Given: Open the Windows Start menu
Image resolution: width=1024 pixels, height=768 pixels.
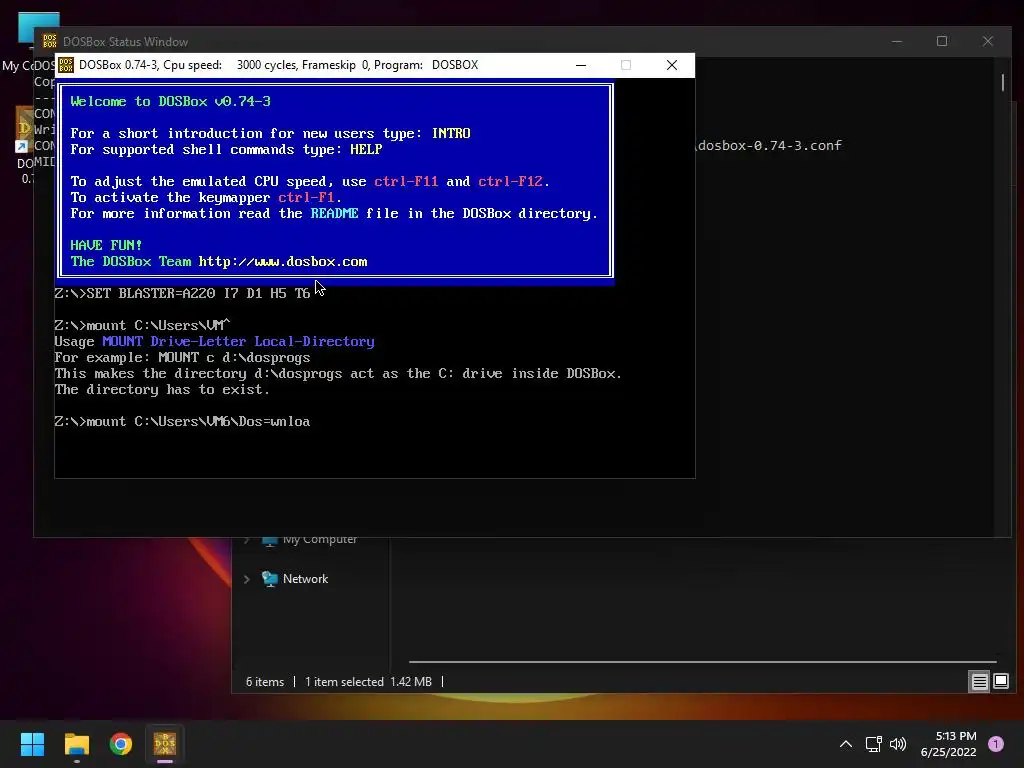Looking at the screenshot, I should (x=32, y=744).
